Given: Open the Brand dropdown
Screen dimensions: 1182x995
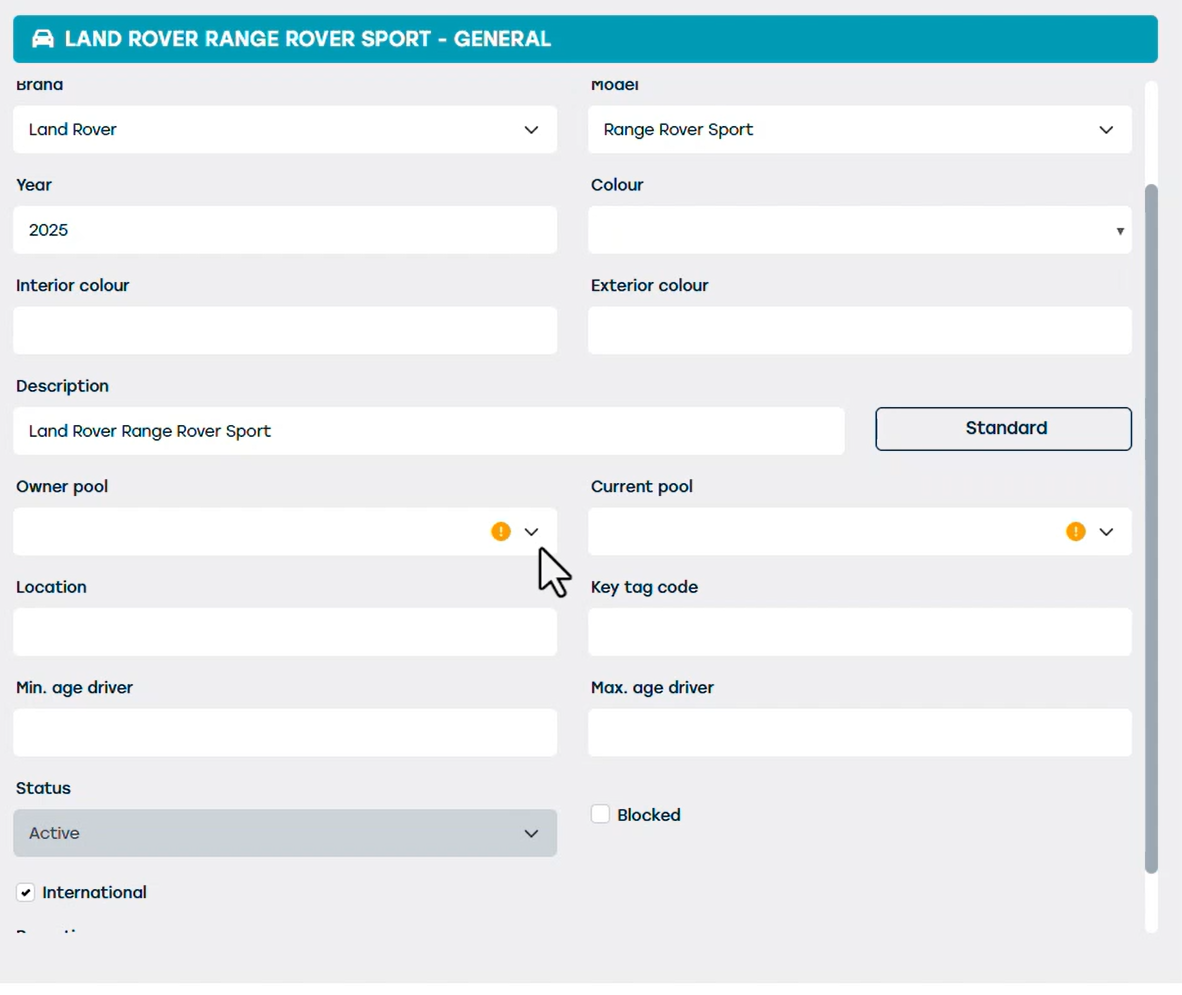Looking at the screenshot, I should coord(285,130).
